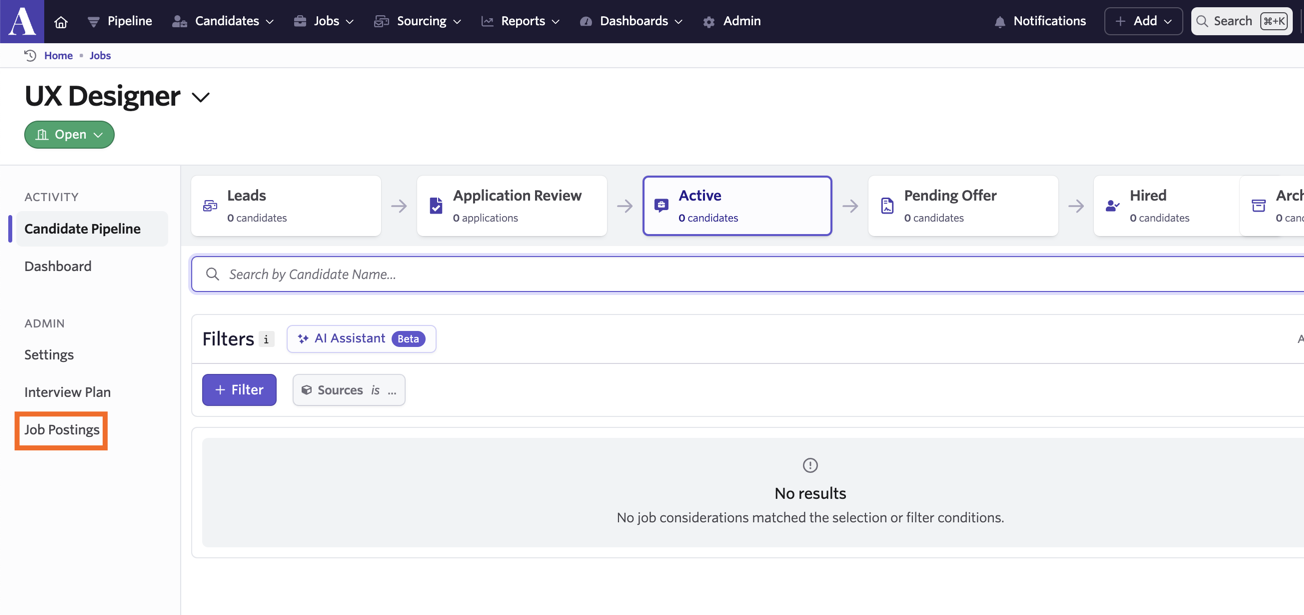The height and width of the screenshot is (615, 1304).
Task: Open the AI Assistant Beta button
Action: pos(361,339)
